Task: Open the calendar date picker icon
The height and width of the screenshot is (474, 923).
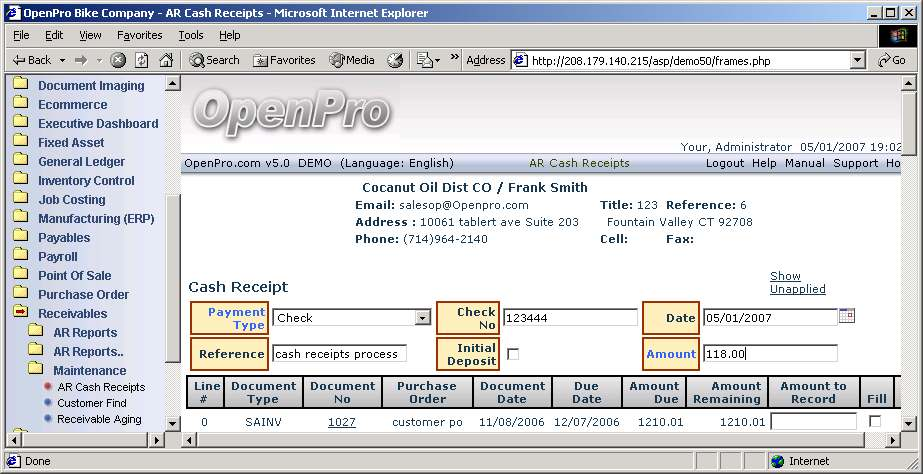Action: 847,316
